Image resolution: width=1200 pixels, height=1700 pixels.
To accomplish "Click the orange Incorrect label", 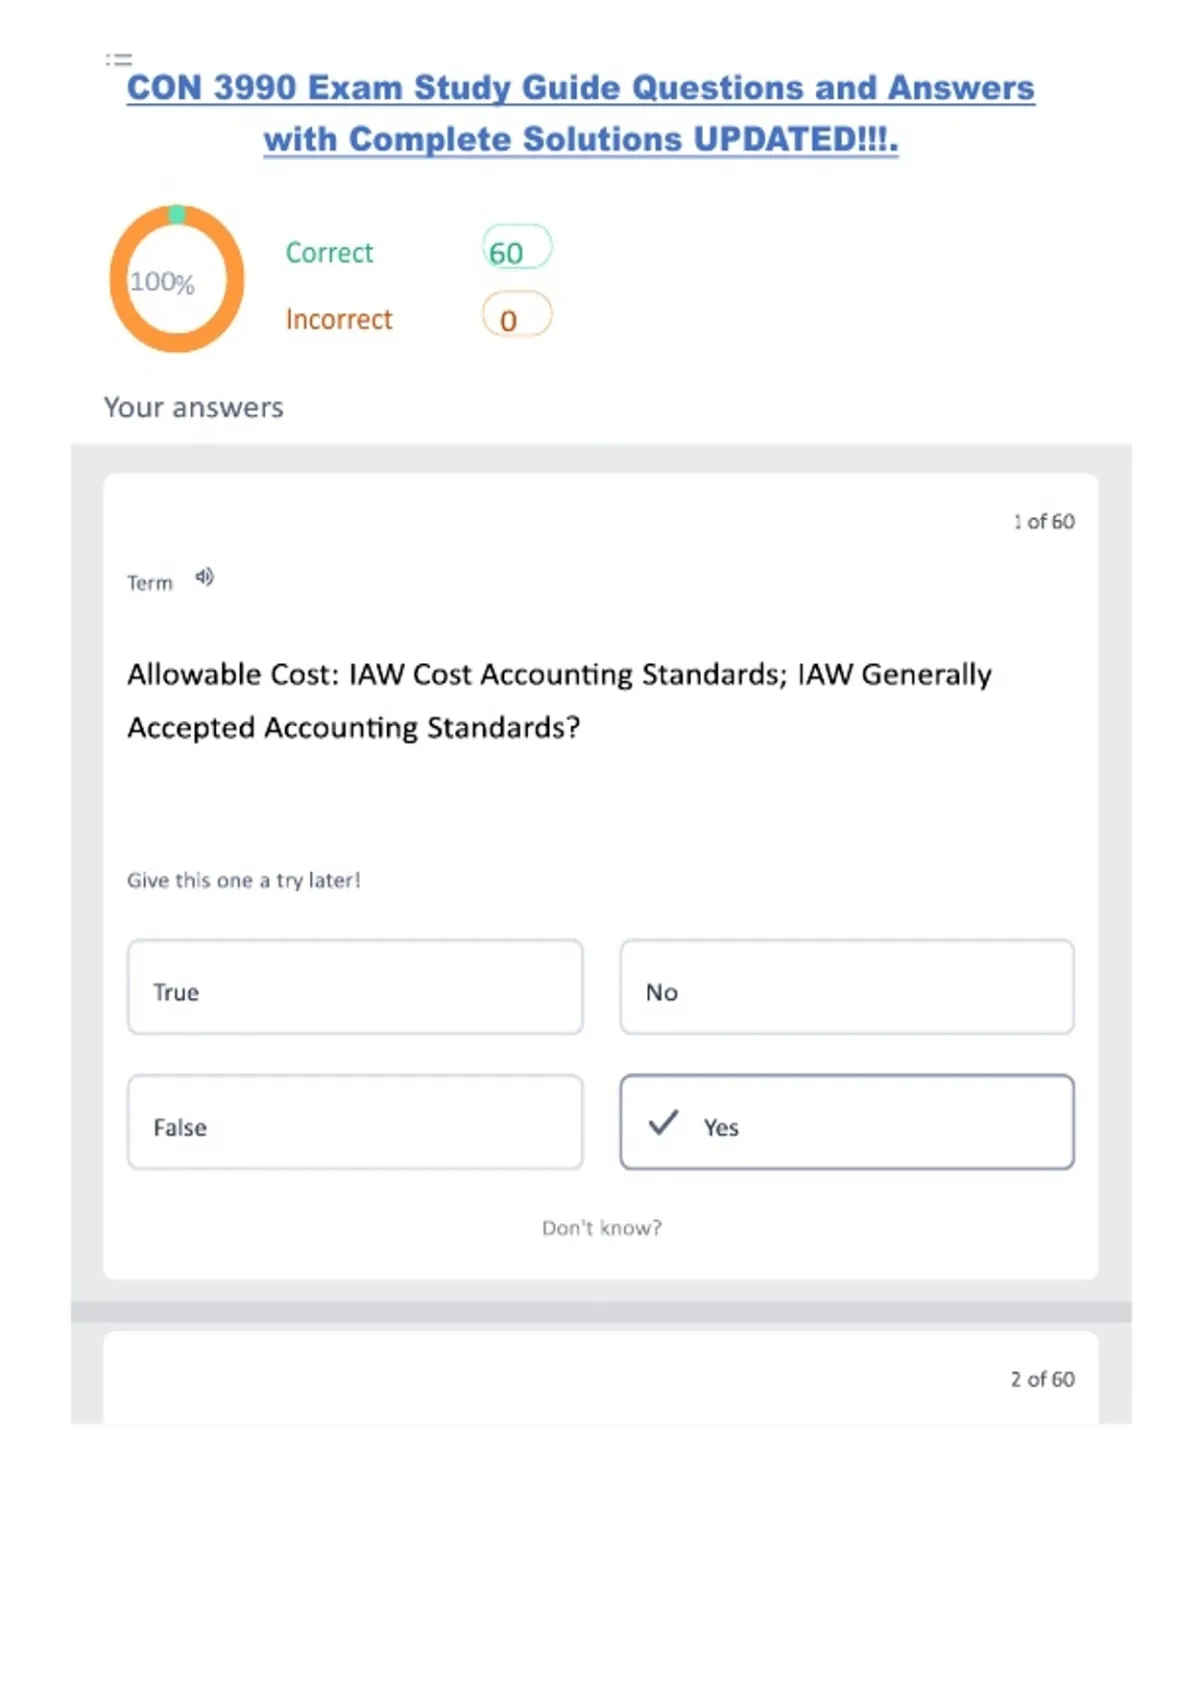I will coord(339,320).
